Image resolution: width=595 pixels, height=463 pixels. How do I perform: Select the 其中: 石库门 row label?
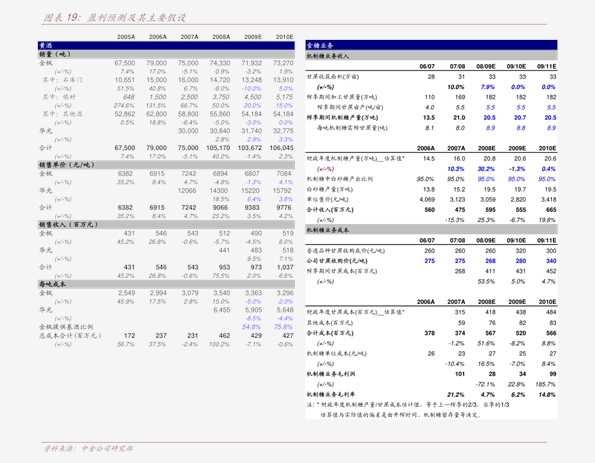[62, 80]
